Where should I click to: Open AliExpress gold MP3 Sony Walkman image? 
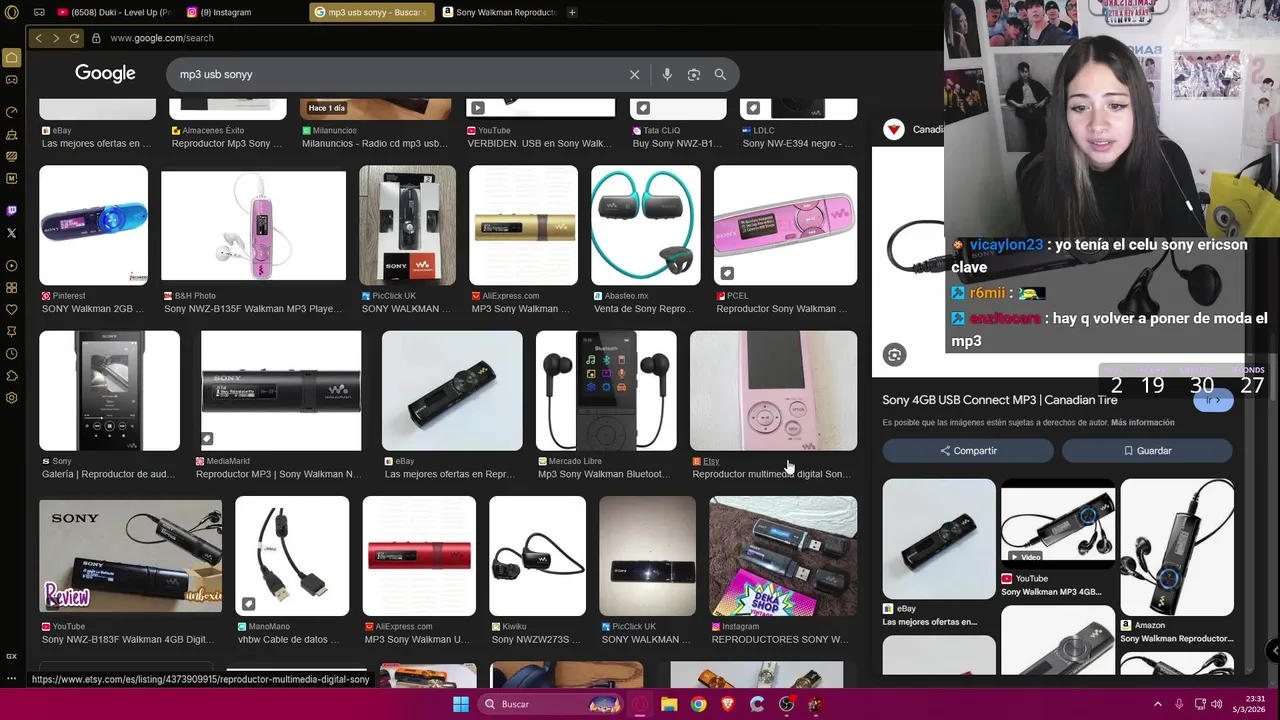[x=523, y=225]
